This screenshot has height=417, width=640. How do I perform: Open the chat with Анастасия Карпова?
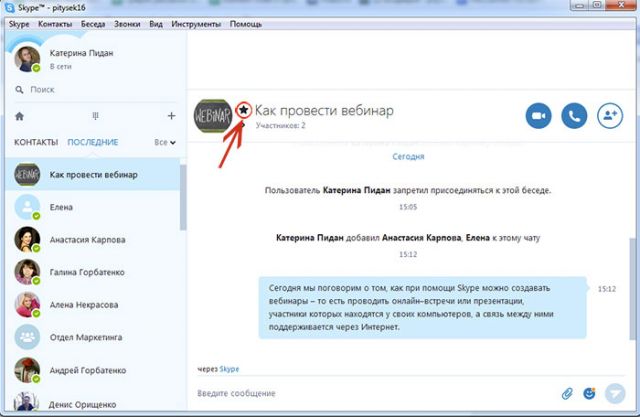tap(90, 239)
